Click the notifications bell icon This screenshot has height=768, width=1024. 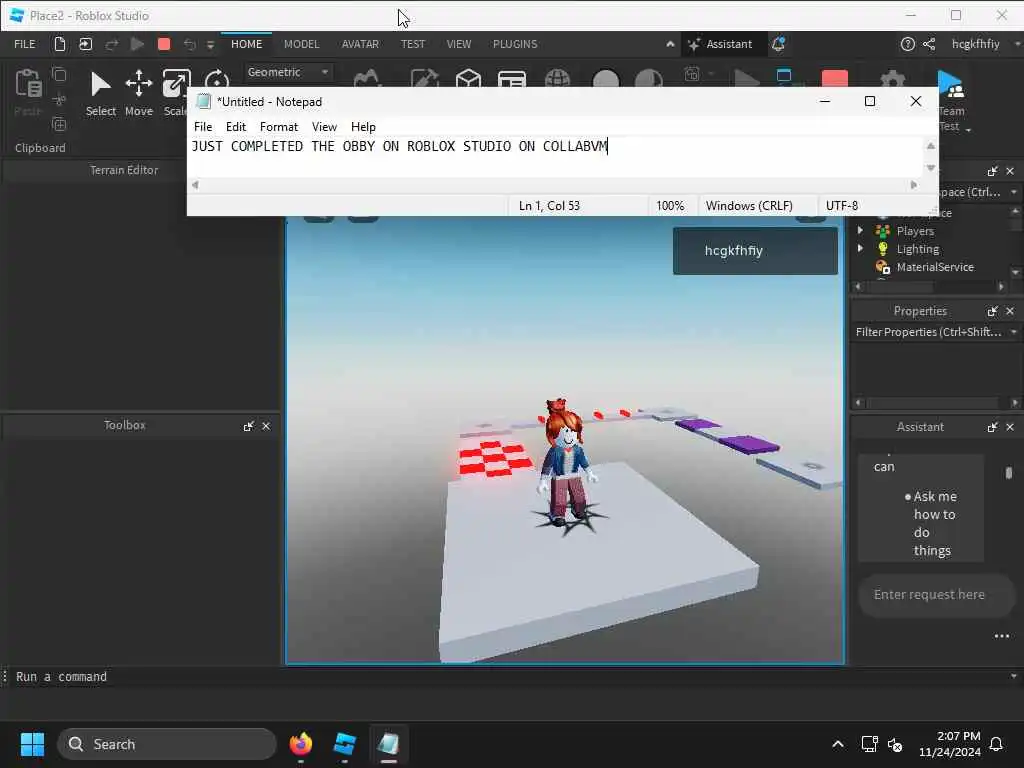click(x=778, y=44)
